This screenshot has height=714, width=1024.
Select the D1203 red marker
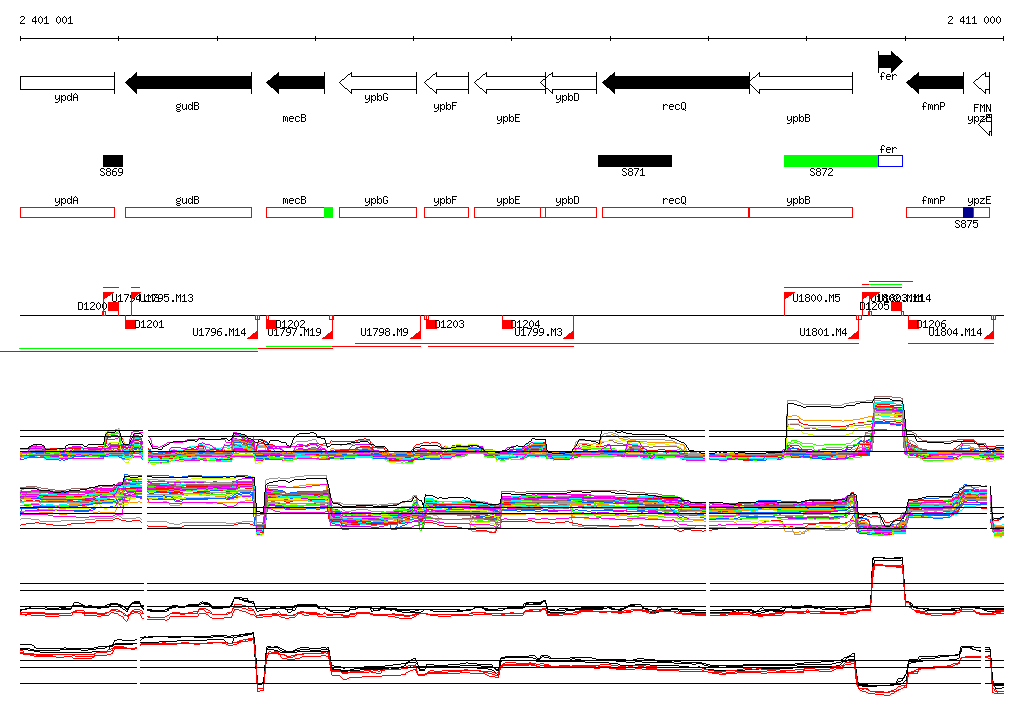(x=431, y=324)
